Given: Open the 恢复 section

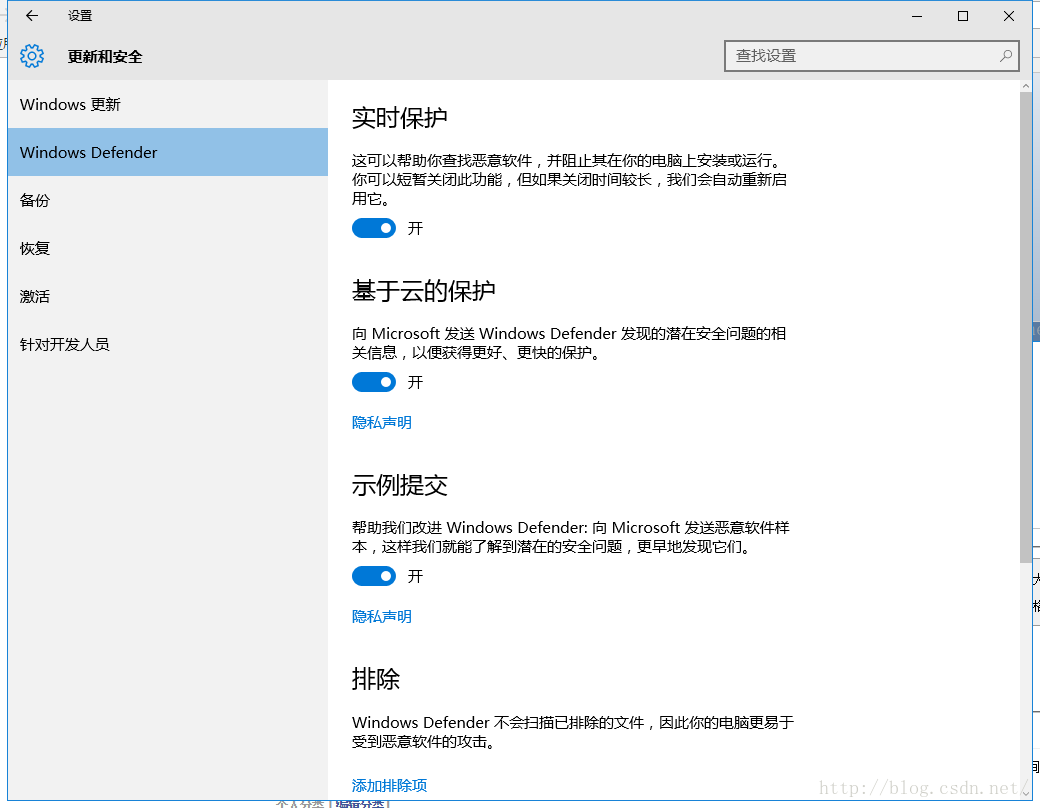Looking at the screenshot, I should (168, 248).
